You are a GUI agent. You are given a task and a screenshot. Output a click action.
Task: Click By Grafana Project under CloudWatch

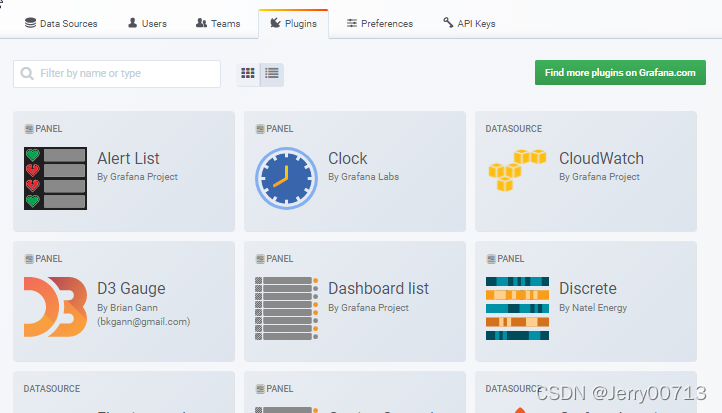[x=600, y=177]
